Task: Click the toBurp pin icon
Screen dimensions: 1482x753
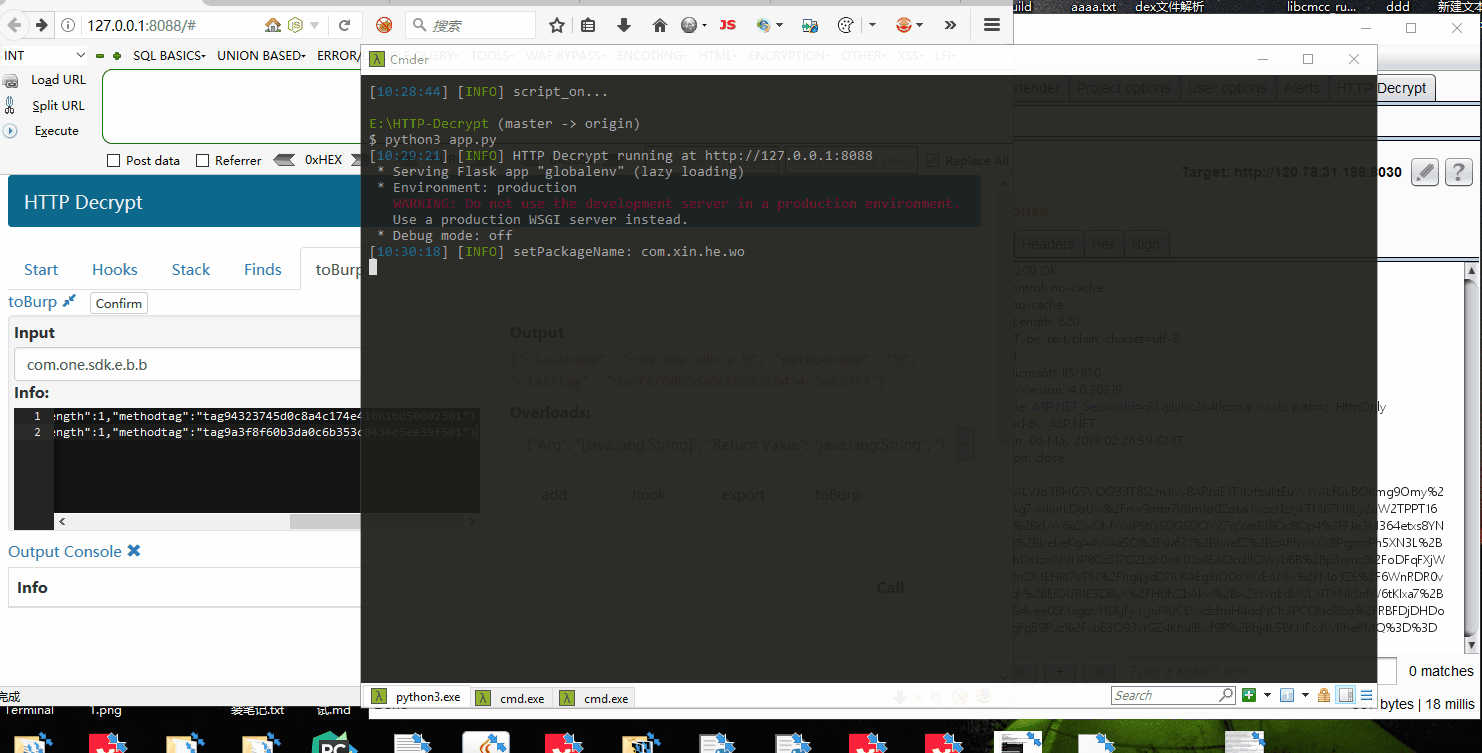Action: (69, 301)
